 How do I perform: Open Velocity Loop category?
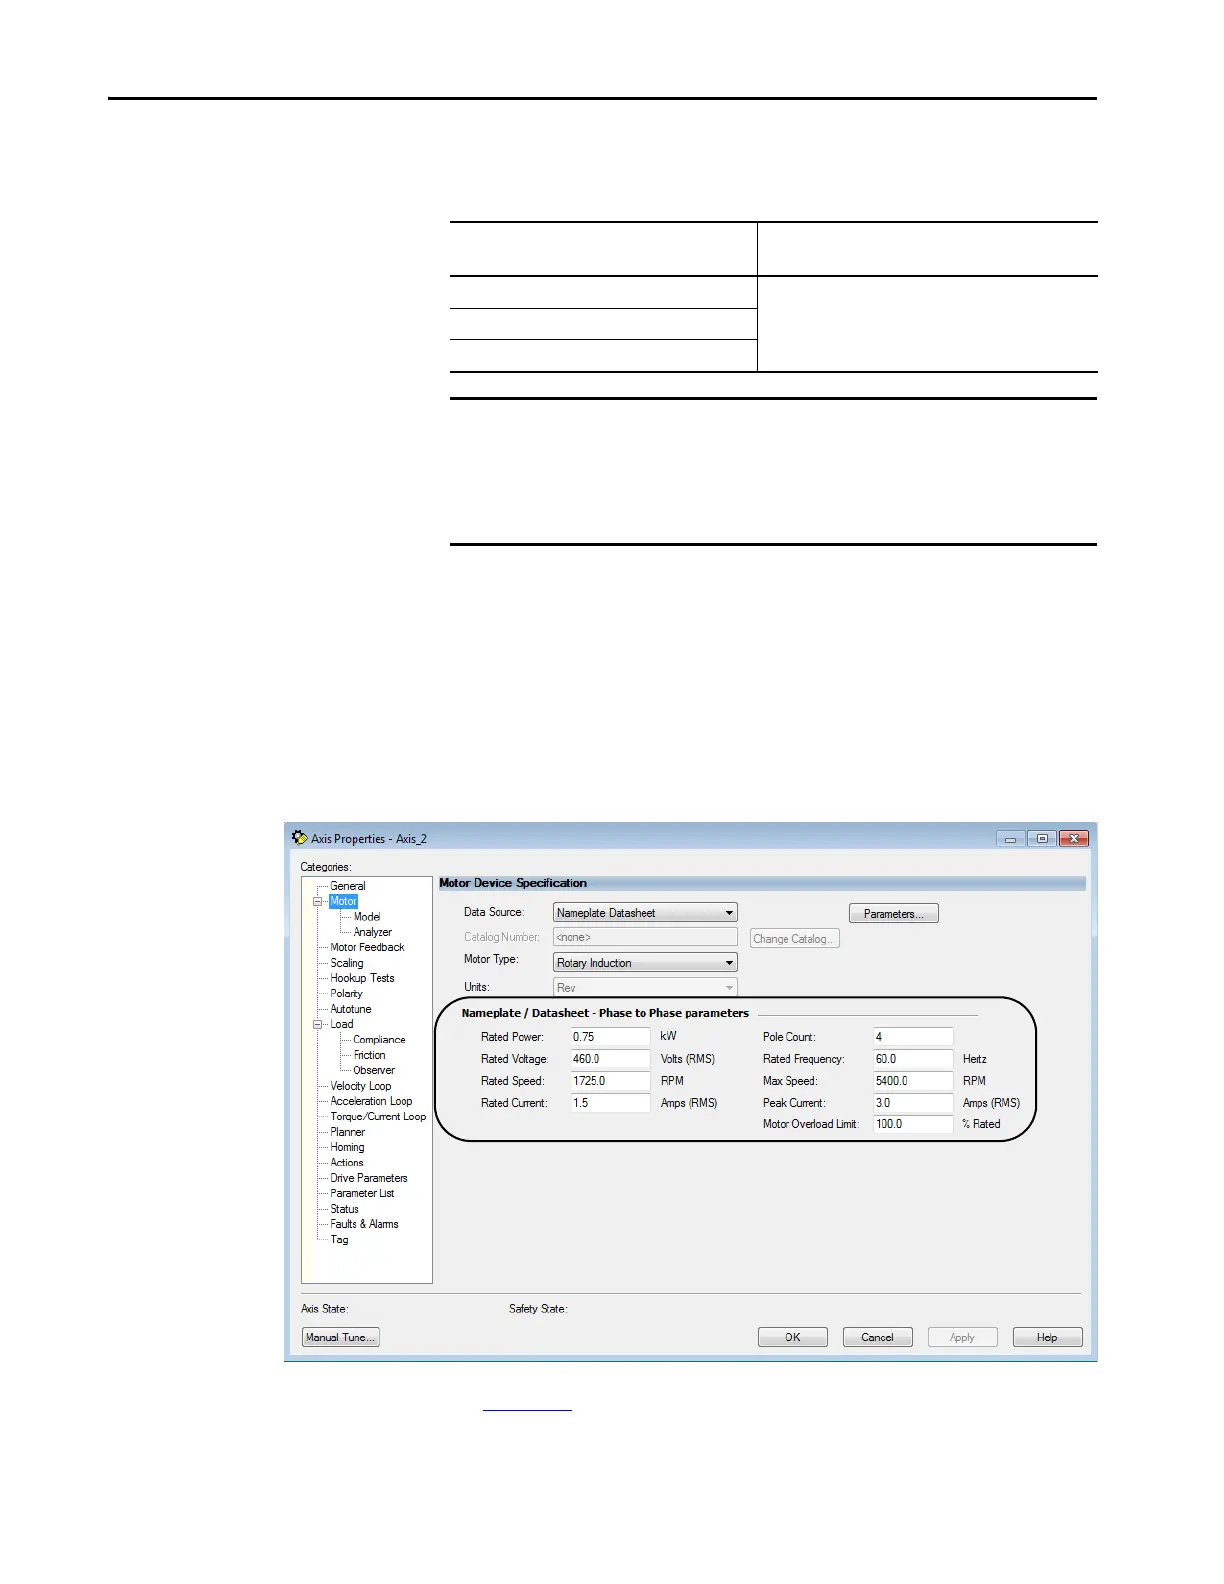(x=361, y=1086)
